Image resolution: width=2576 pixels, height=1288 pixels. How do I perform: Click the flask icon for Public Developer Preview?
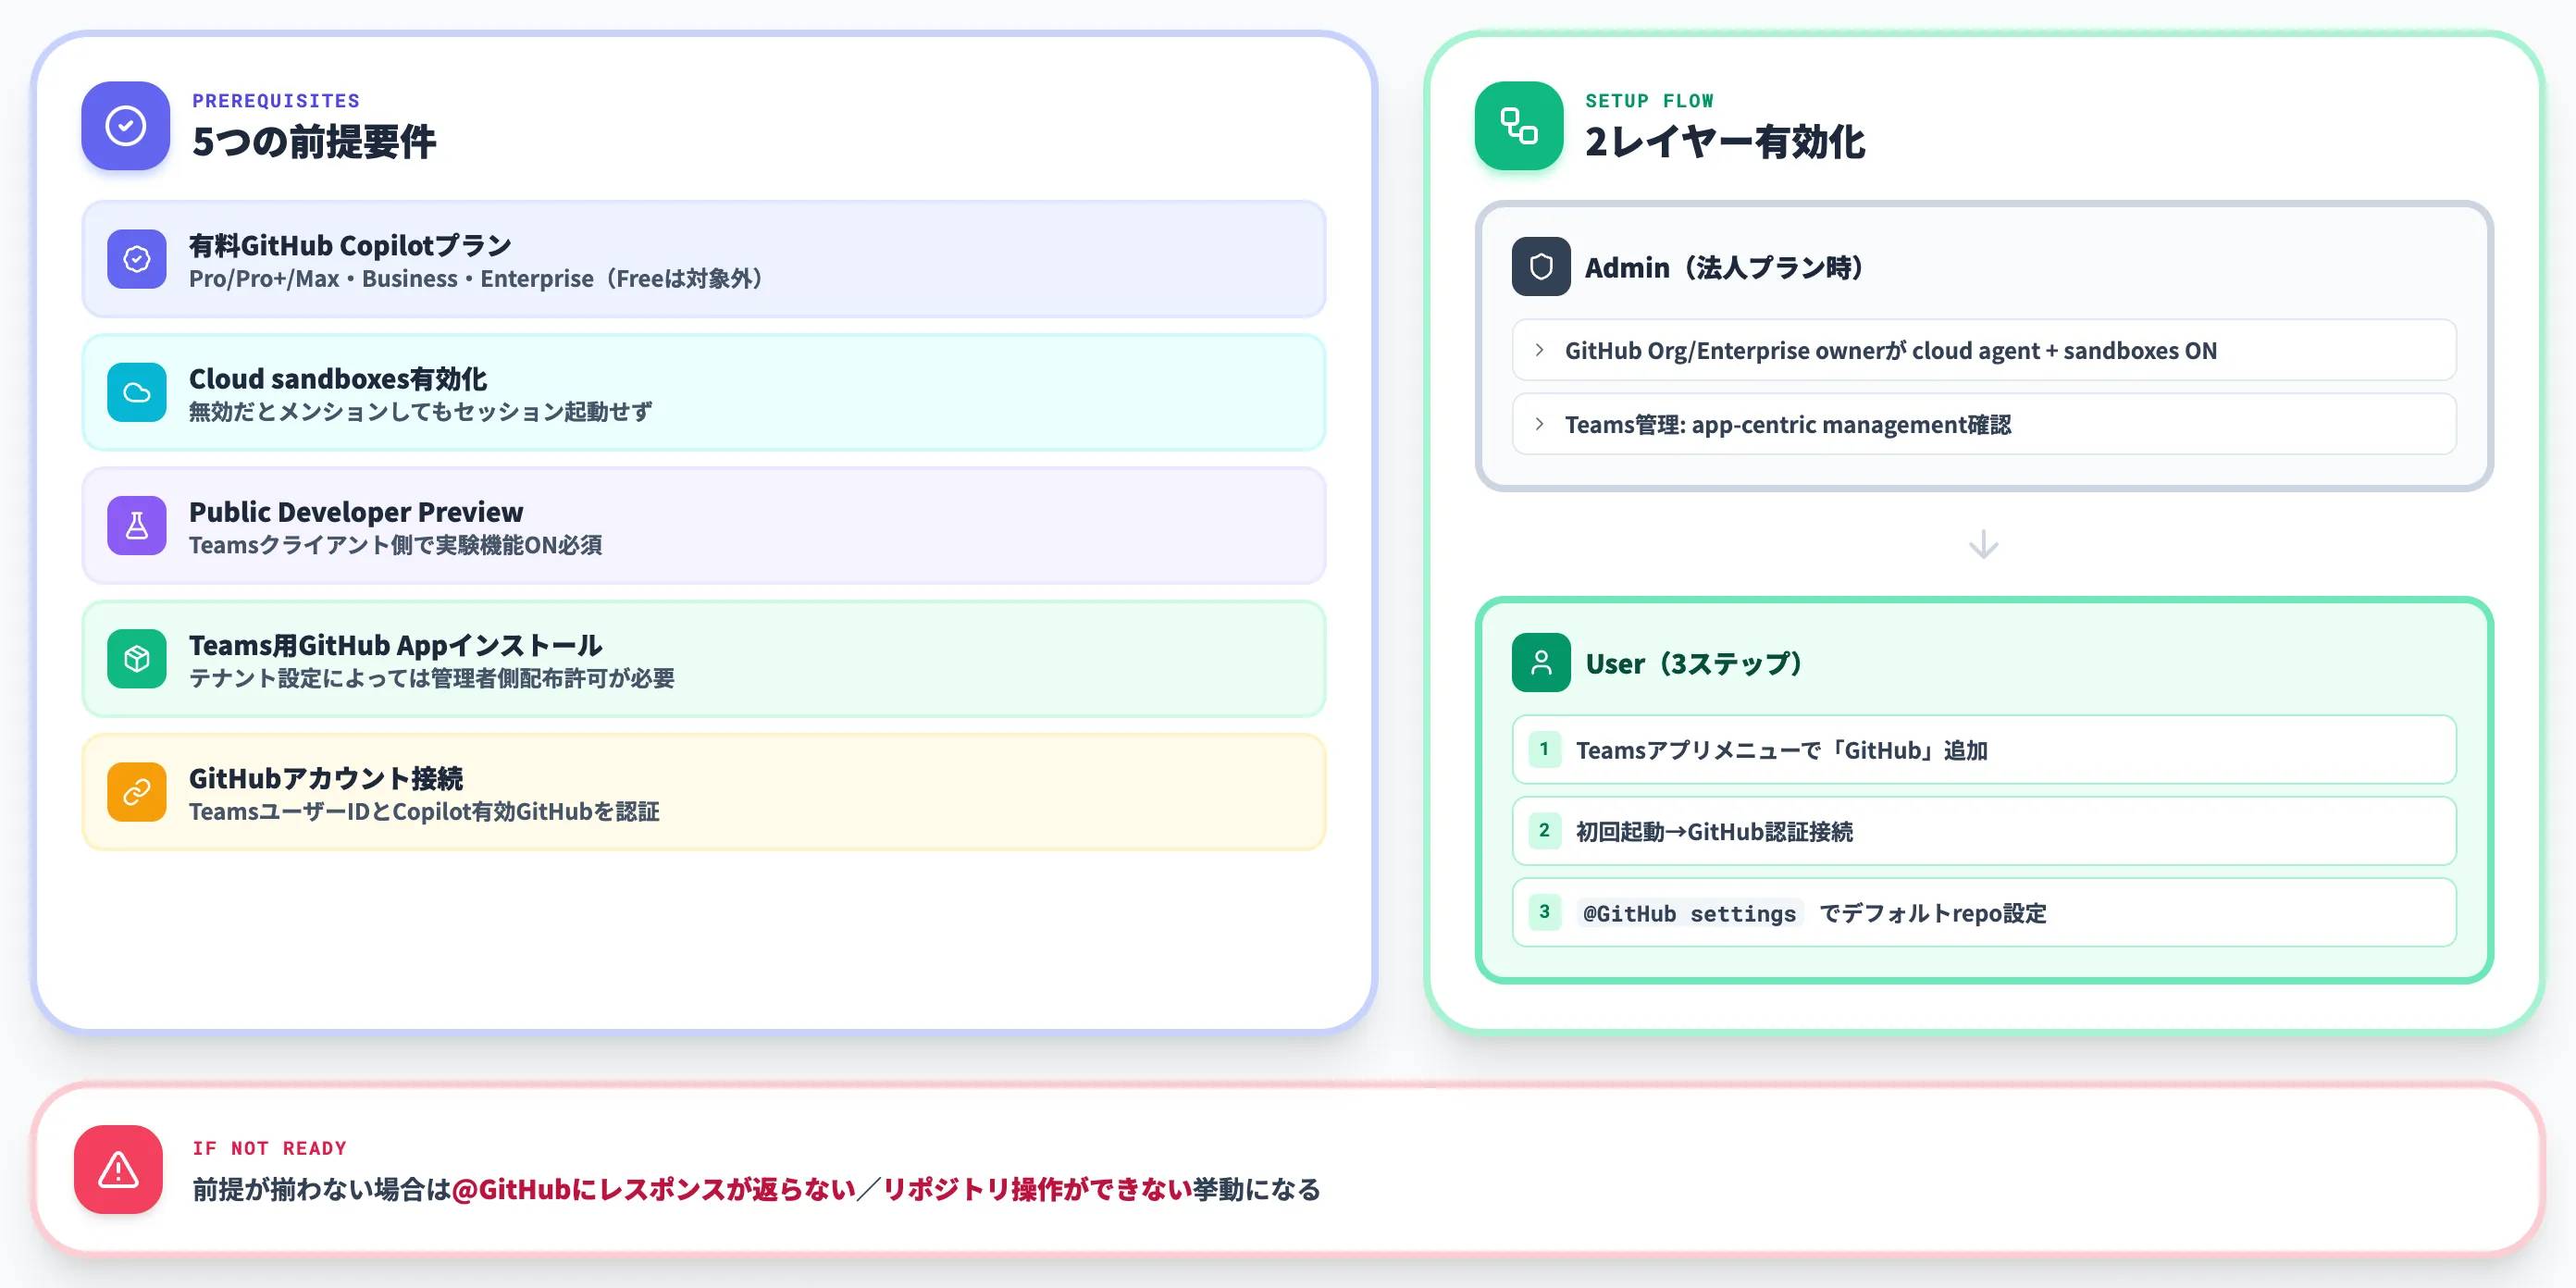tap(137, 526)
